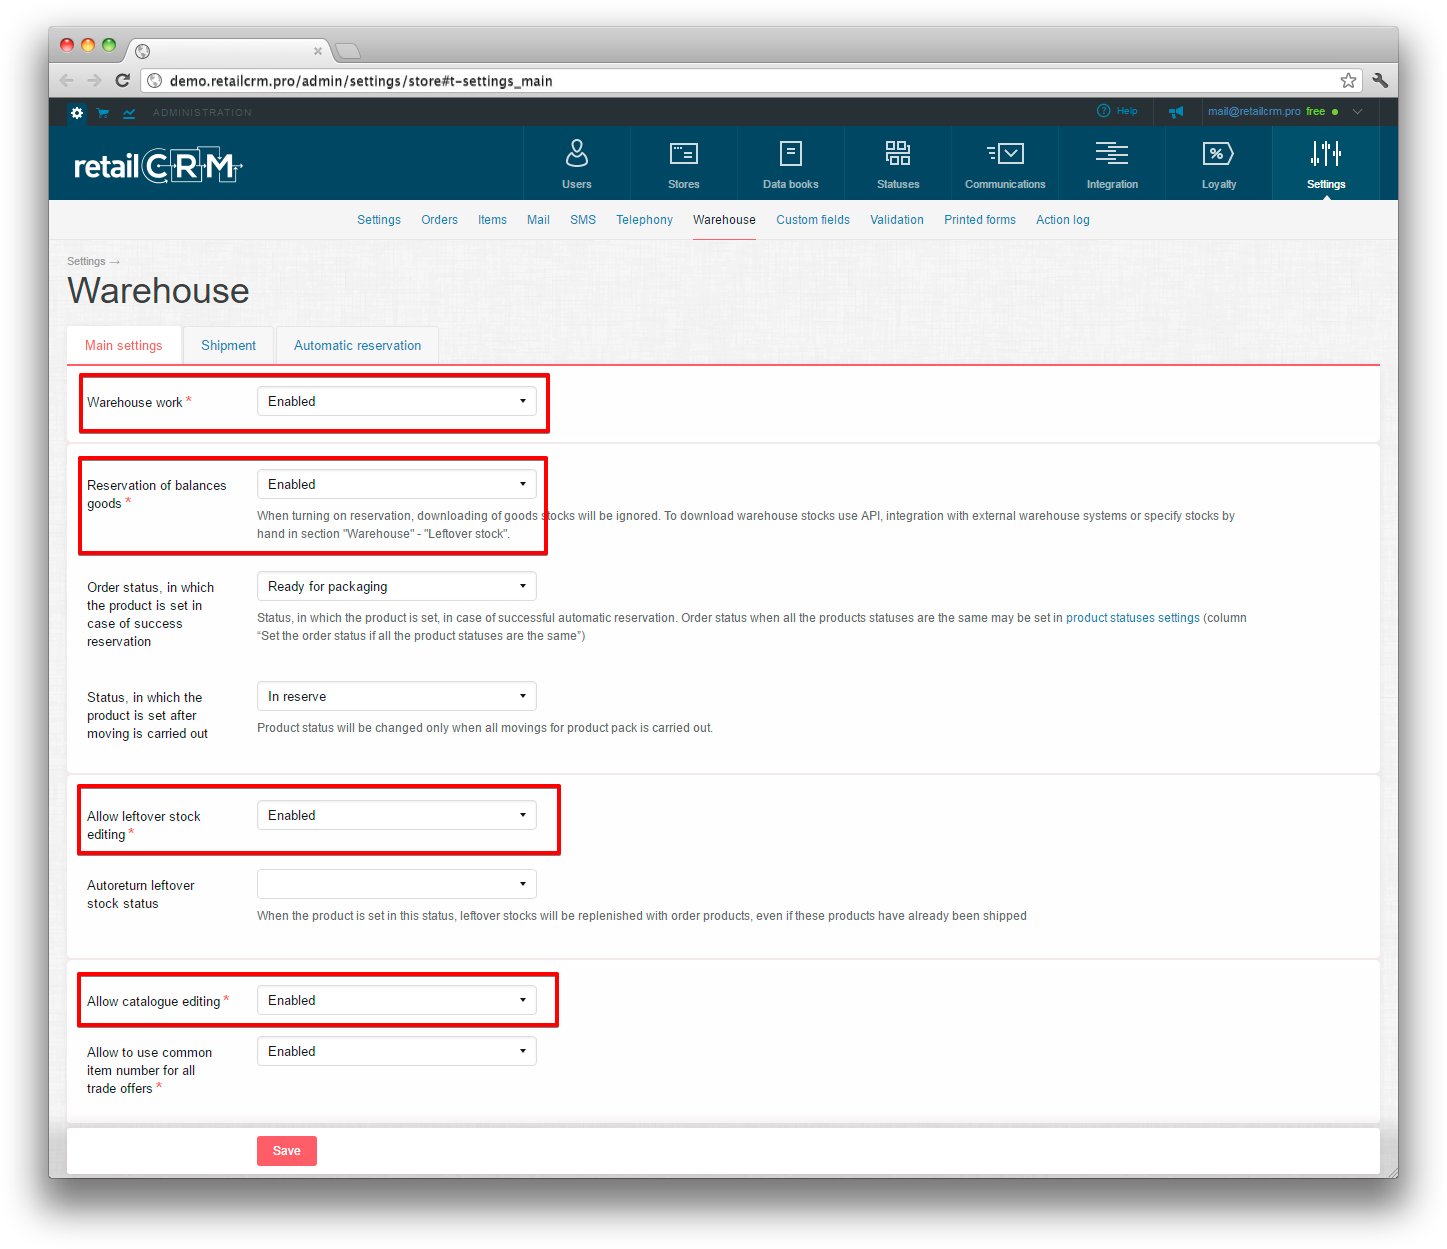
Task: Open the Communications section icon
Action: [1005, 153]
